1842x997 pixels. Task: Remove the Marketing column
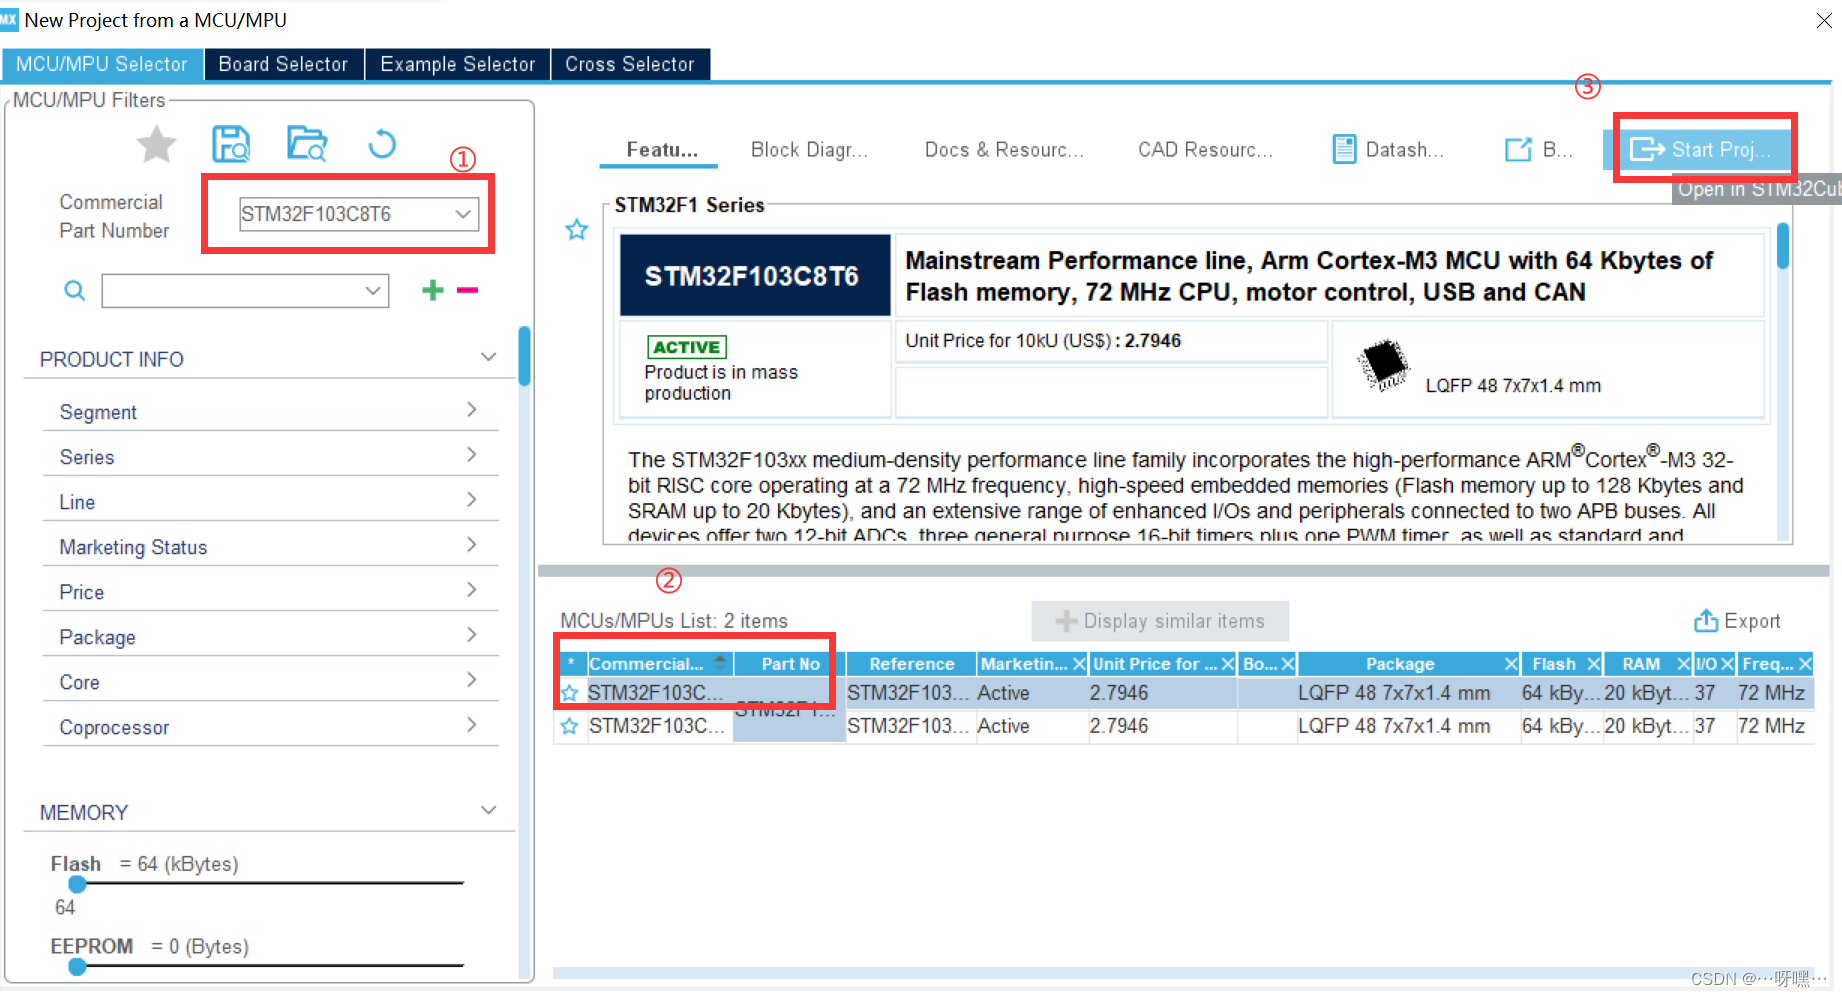pos(1079,664)
